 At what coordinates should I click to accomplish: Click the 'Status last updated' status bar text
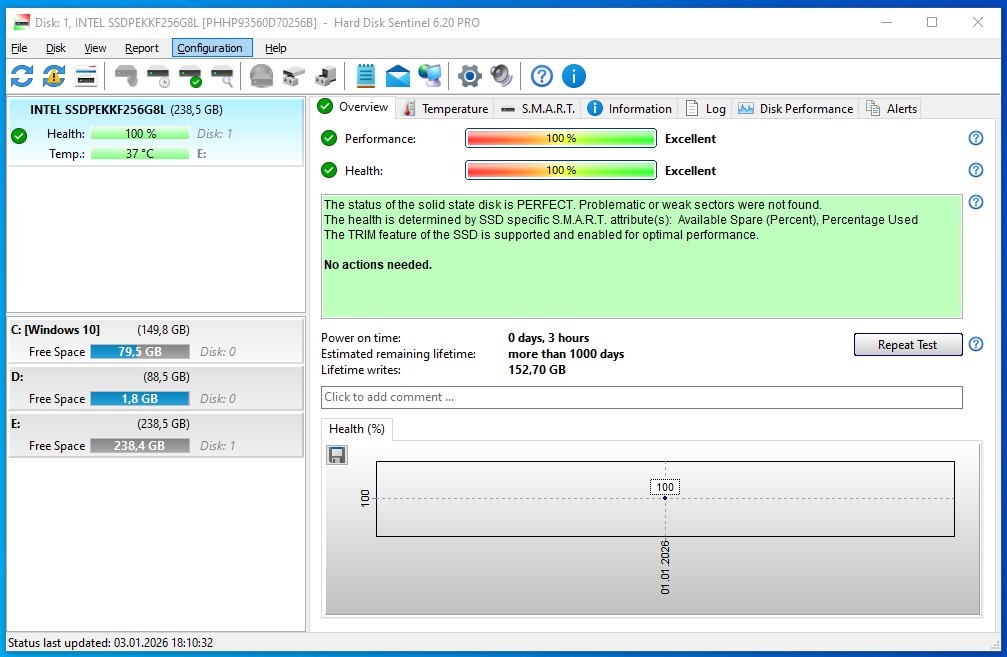click(x=110, y=642)
